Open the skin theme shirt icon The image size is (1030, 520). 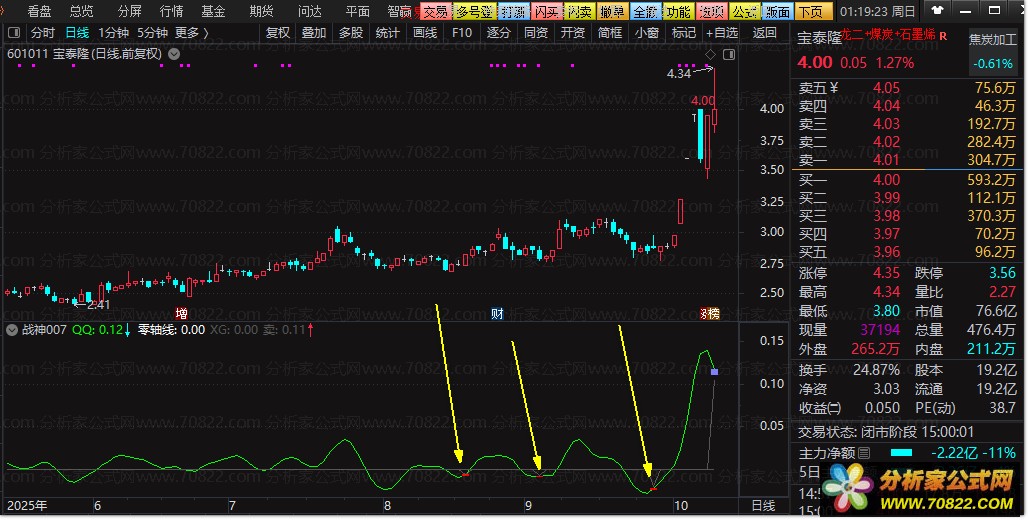937,11
